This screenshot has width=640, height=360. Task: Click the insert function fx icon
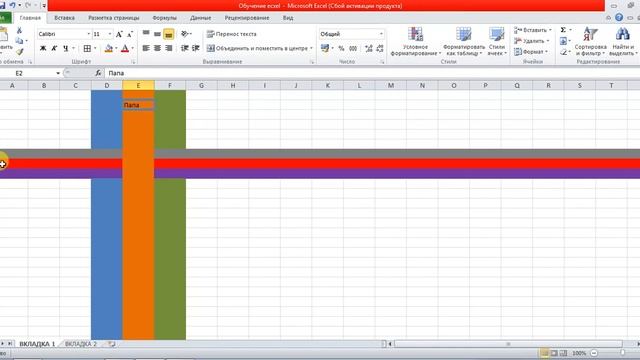(x=98, y=73)
